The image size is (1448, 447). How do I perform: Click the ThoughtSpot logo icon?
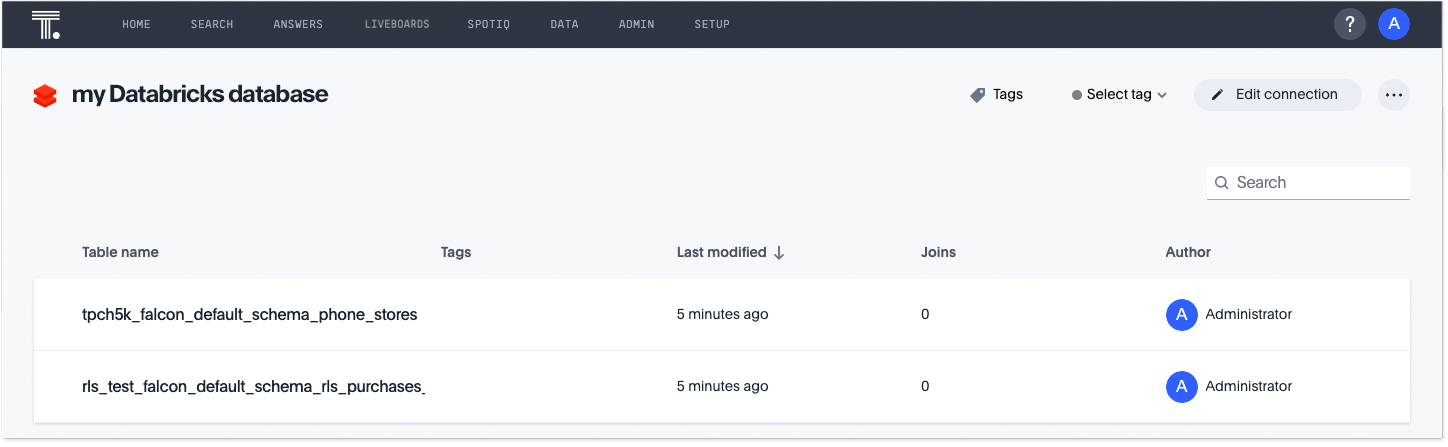coord(46,25)
